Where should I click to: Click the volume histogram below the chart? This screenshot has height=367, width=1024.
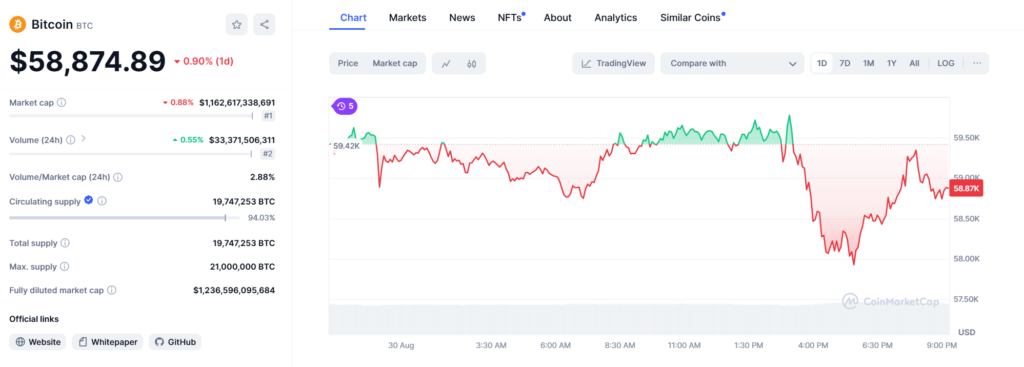click(x=639, y=319)
